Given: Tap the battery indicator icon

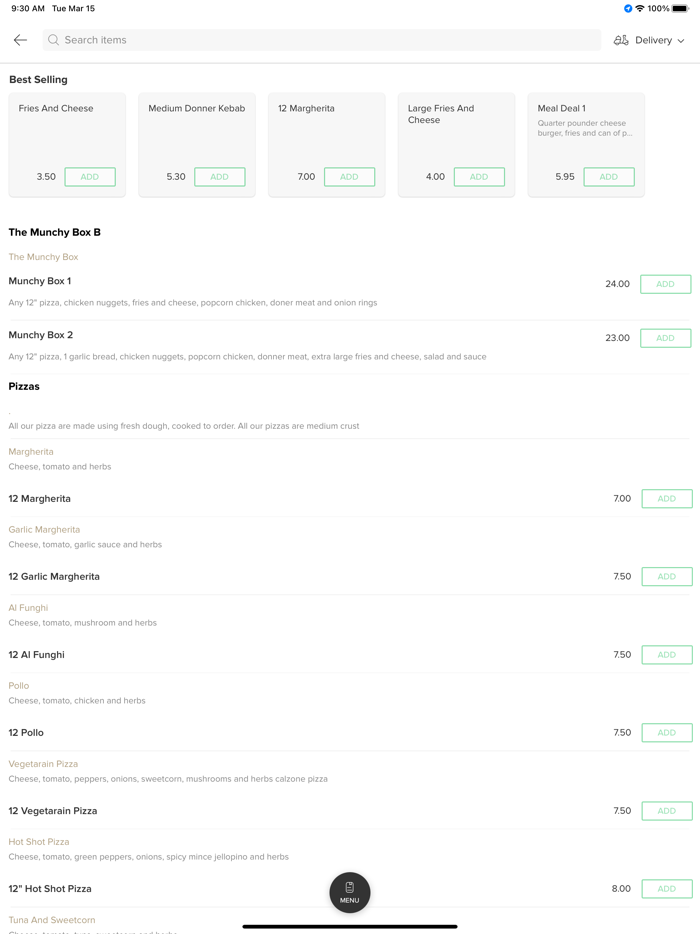Looking at the screenshot, I should (x=681, y=9).
